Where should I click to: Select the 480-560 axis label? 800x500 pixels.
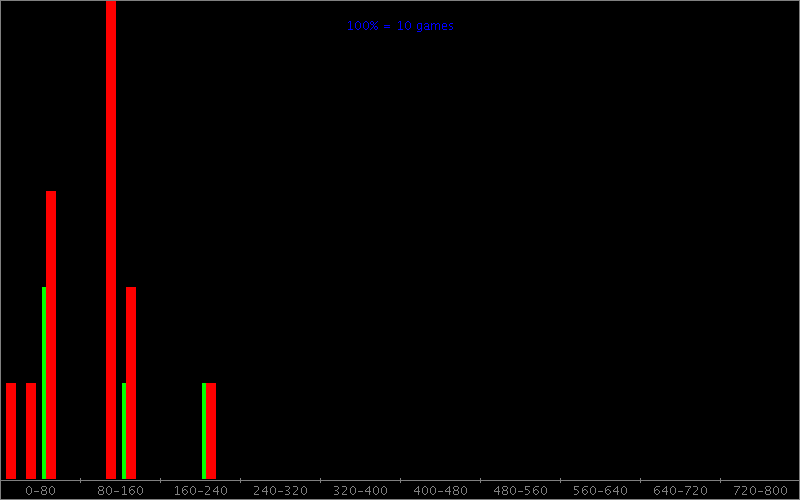[520, 491]
